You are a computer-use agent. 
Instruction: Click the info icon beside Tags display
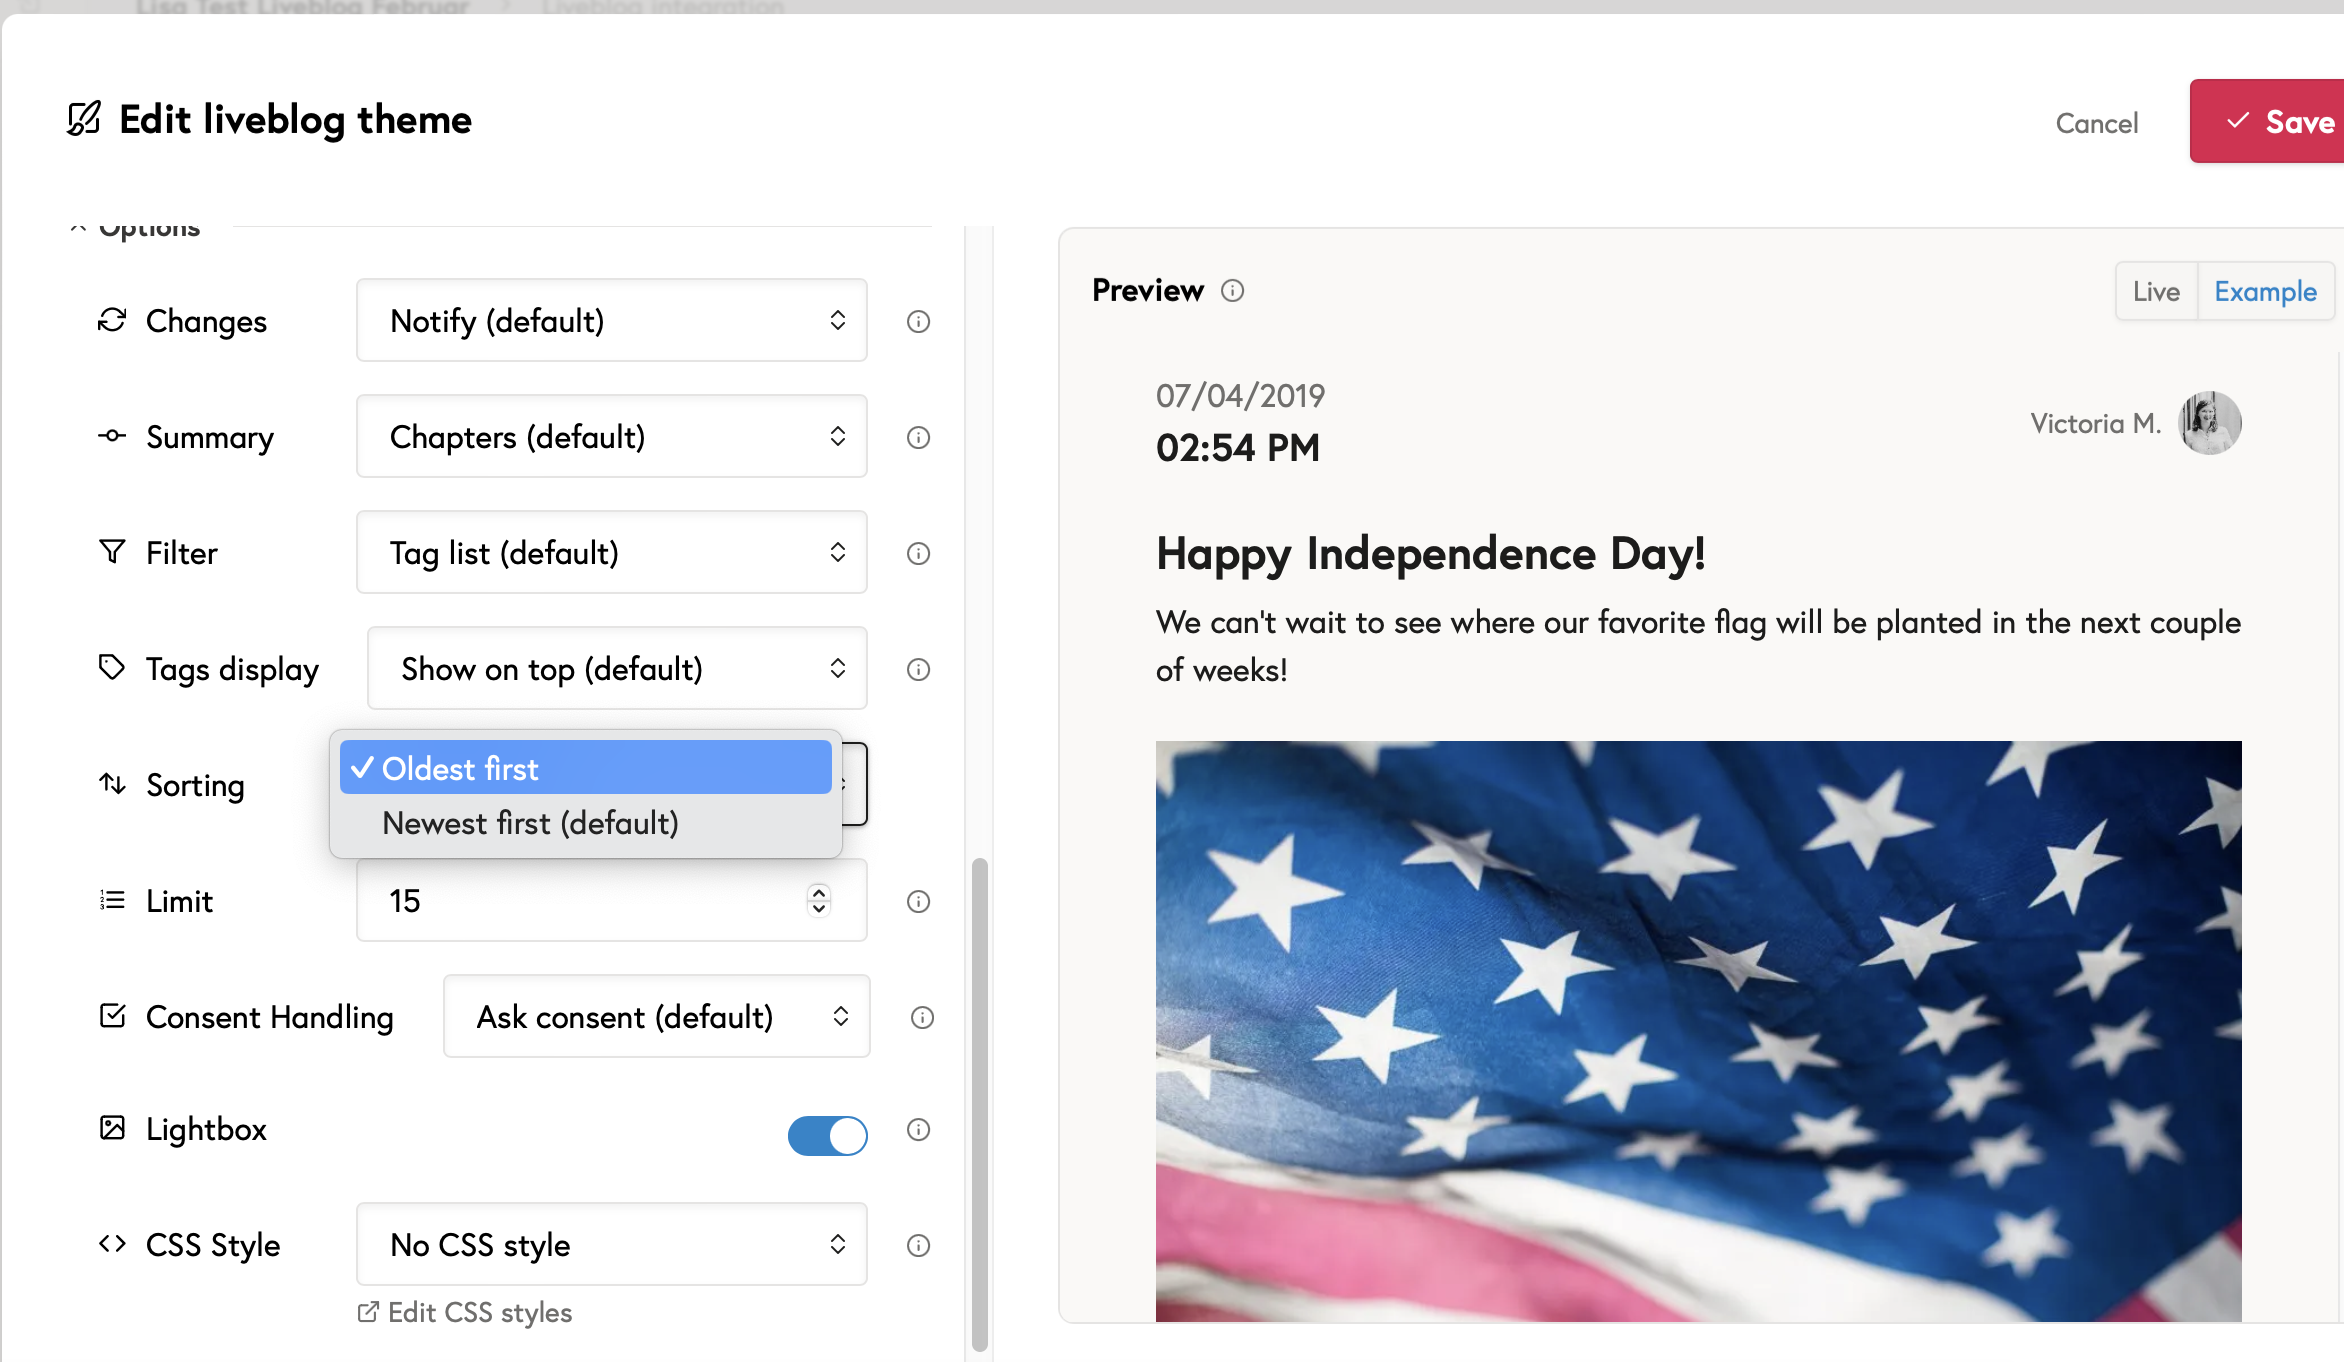pyautogui.click(x=918, y=669)
